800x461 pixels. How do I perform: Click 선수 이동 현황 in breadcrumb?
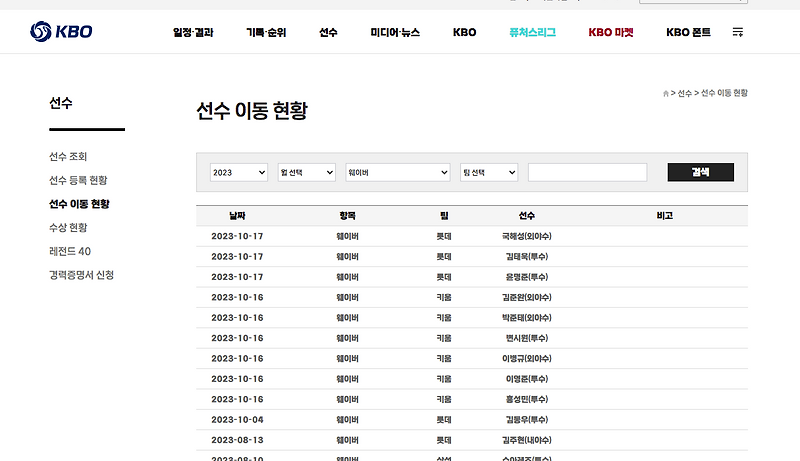[x=724, y=93]
